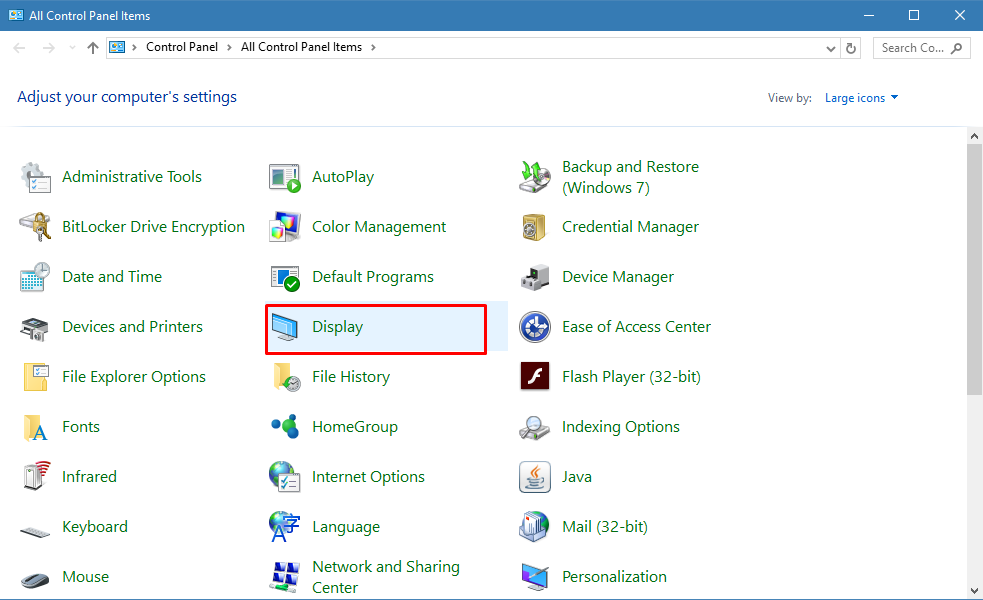This screenshot has width=983, height=600.
Task: Click the HomeGroup icon
Action: tap(285, 427)
